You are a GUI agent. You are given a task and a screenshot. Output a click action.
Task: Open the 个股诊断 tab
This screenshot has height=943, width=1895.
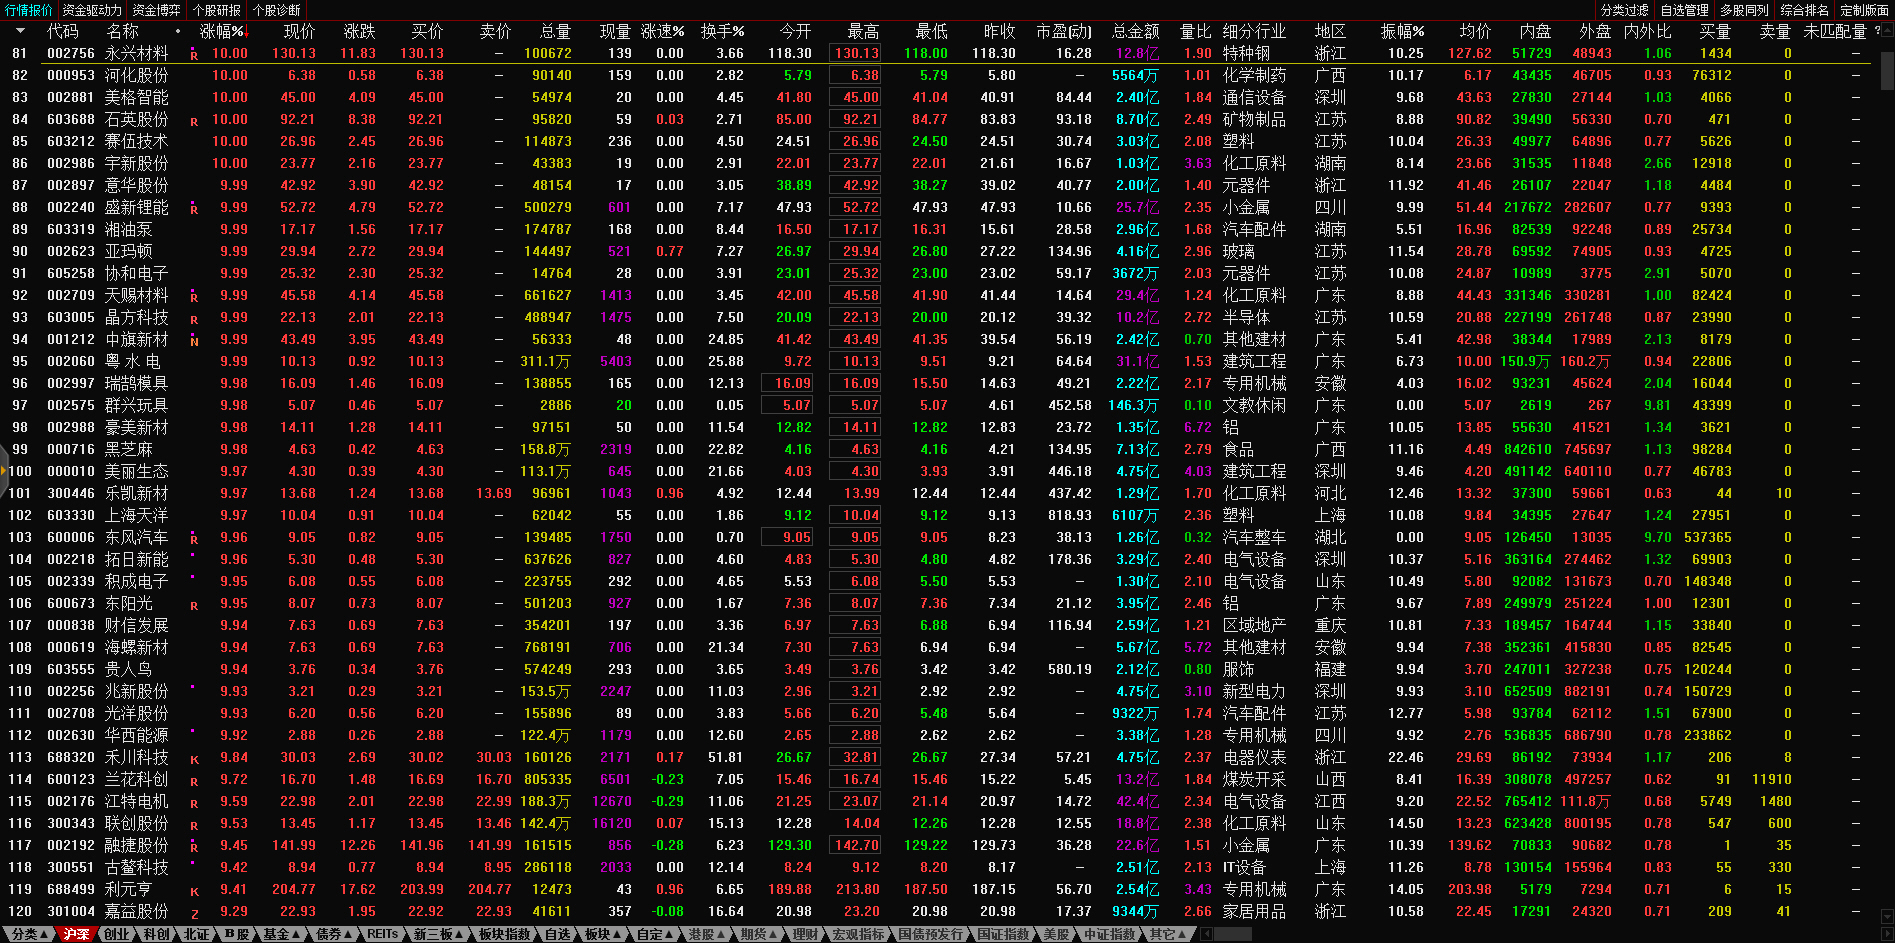click(x=277, y=10)
